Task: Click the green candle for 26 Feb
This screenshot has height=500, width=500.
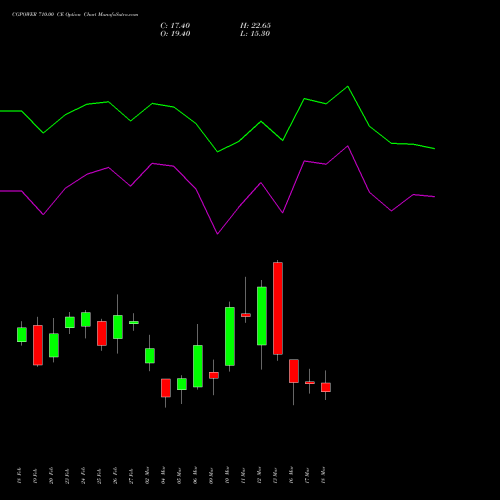Action: point(118,327)
